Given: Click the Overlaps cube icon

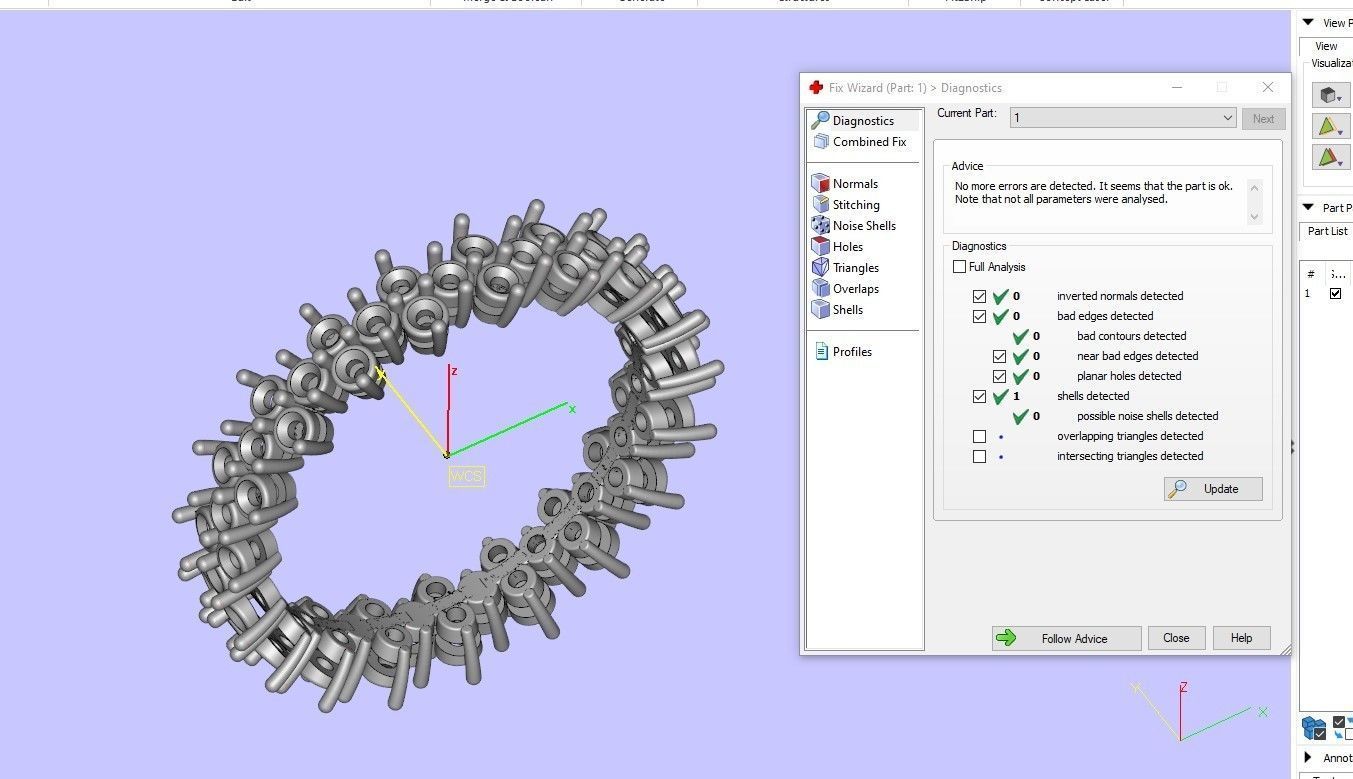Looking at the screenshot, I should click(820, 289).
